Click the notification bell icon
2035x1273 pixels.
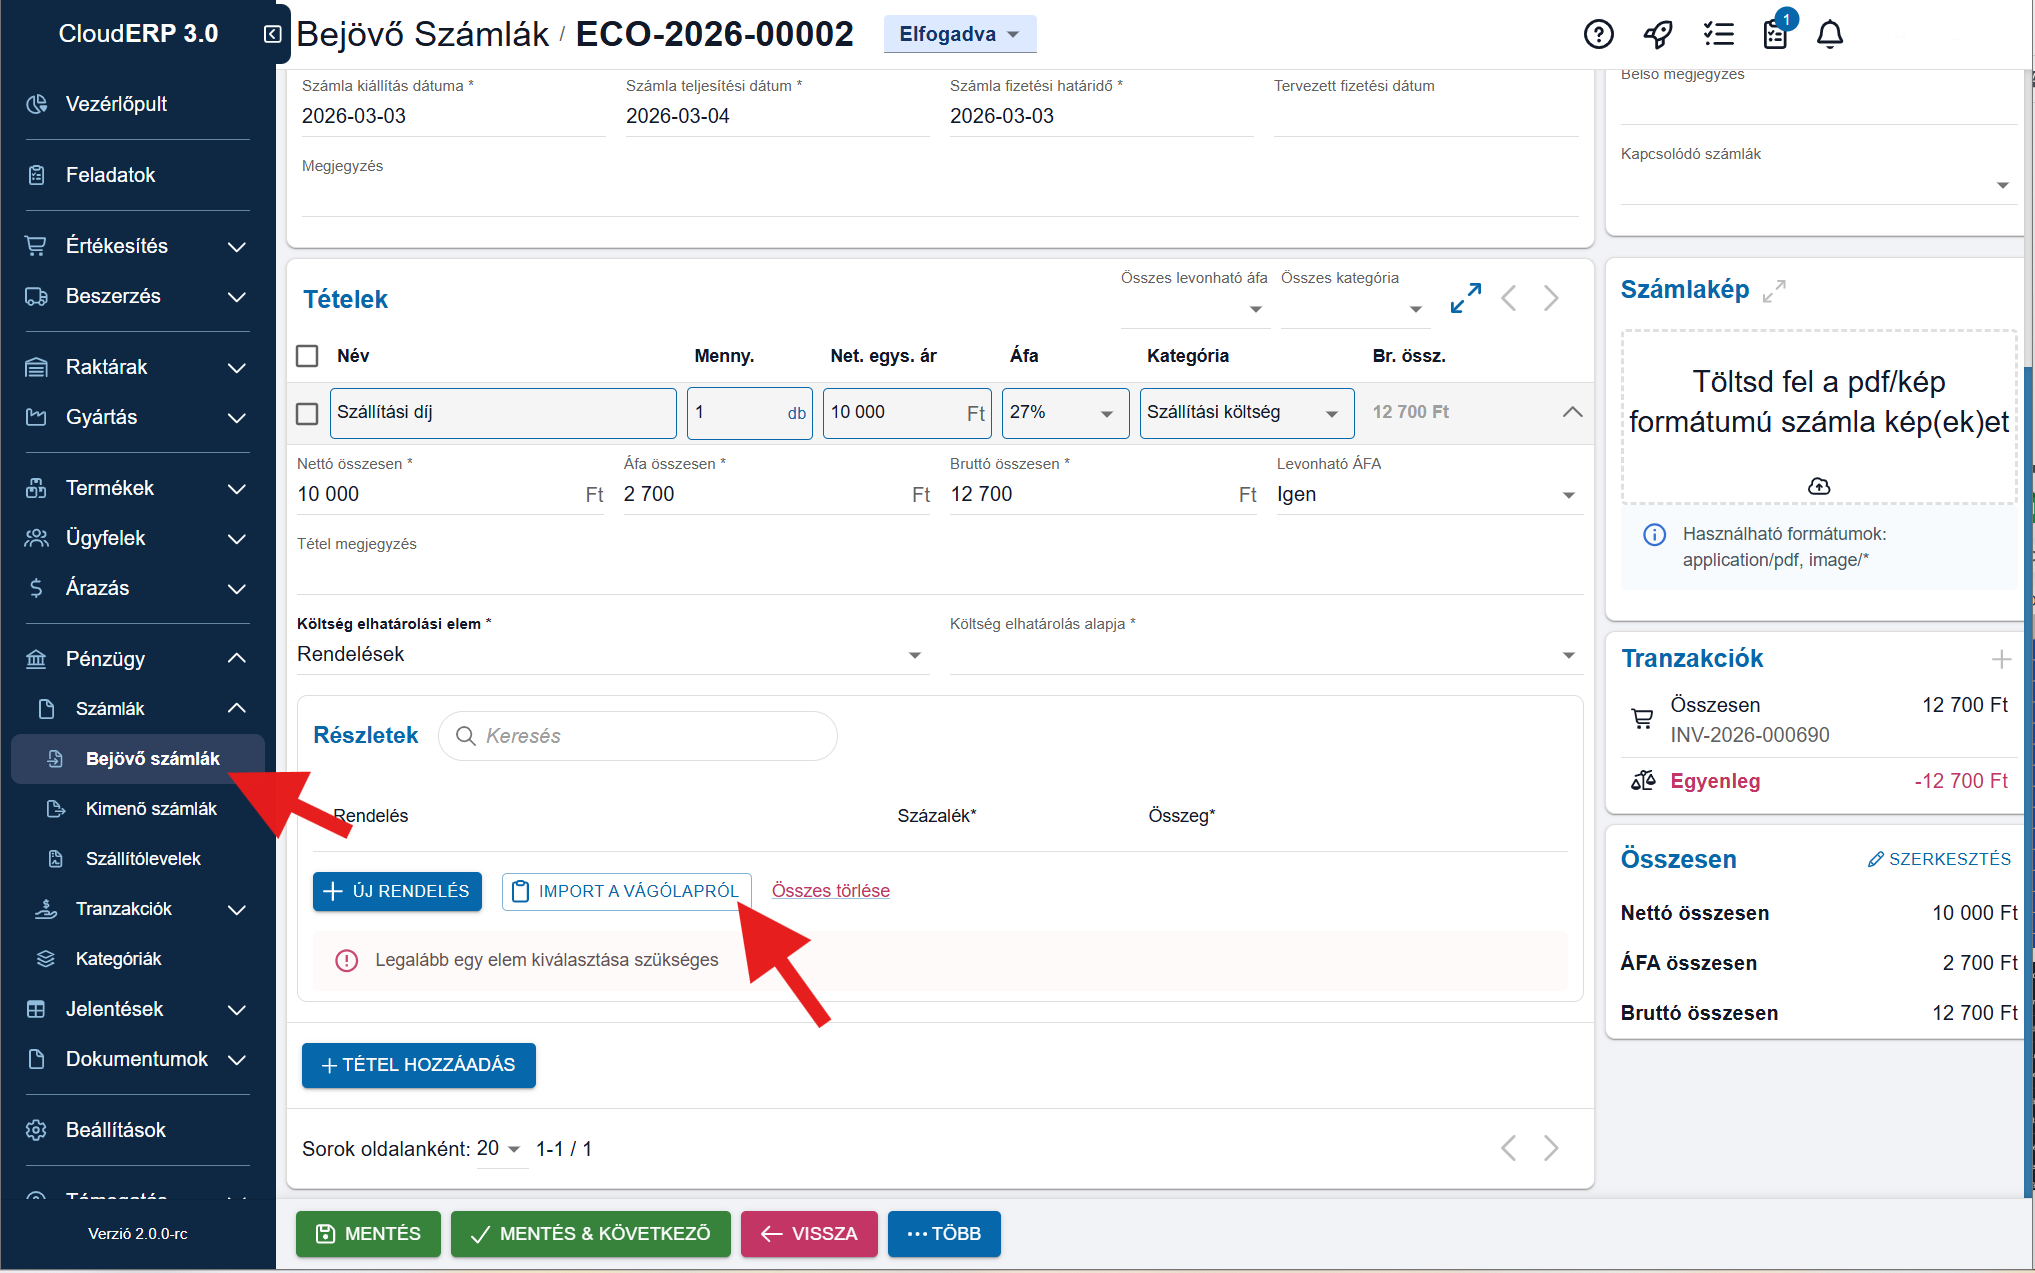click(1830, 35)
